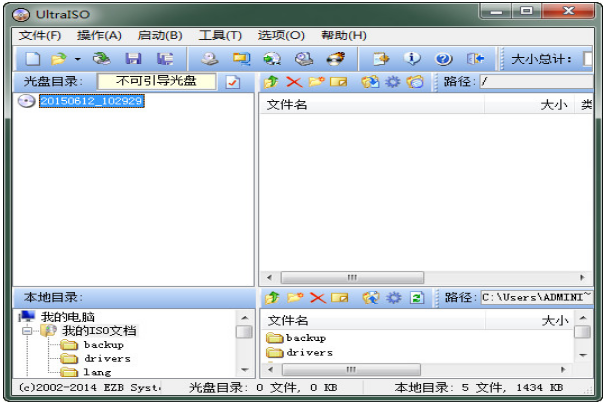Click down arrow of local file list scrollbar

coord(583,355)
